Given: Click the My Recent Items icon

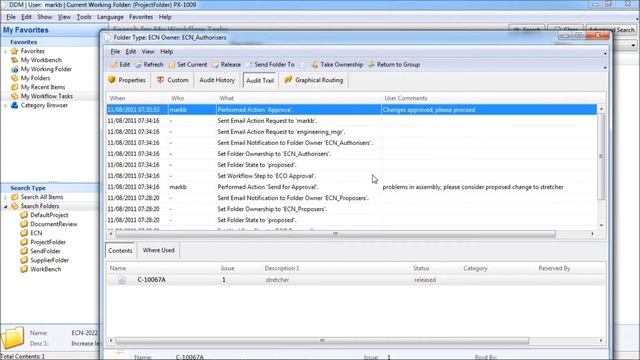Looking at the screenshot, I should tap(15, 87).
